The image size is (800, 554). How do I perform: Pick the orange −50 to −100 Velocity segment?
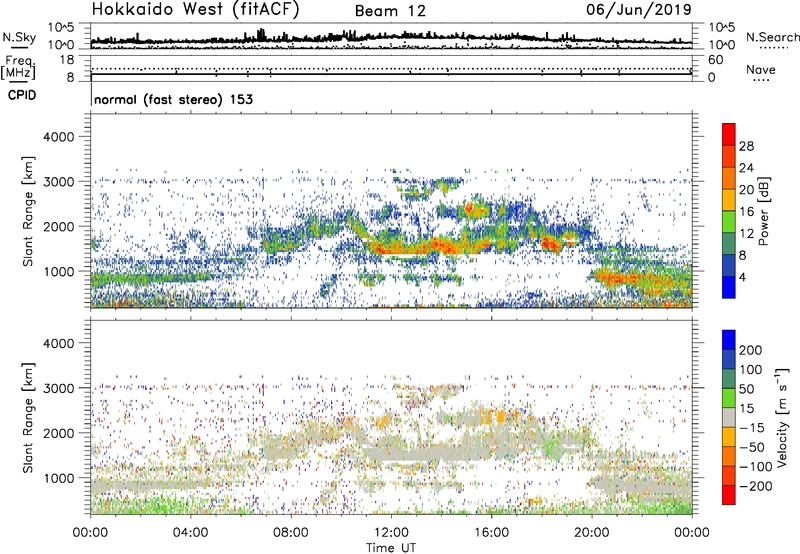729,456
